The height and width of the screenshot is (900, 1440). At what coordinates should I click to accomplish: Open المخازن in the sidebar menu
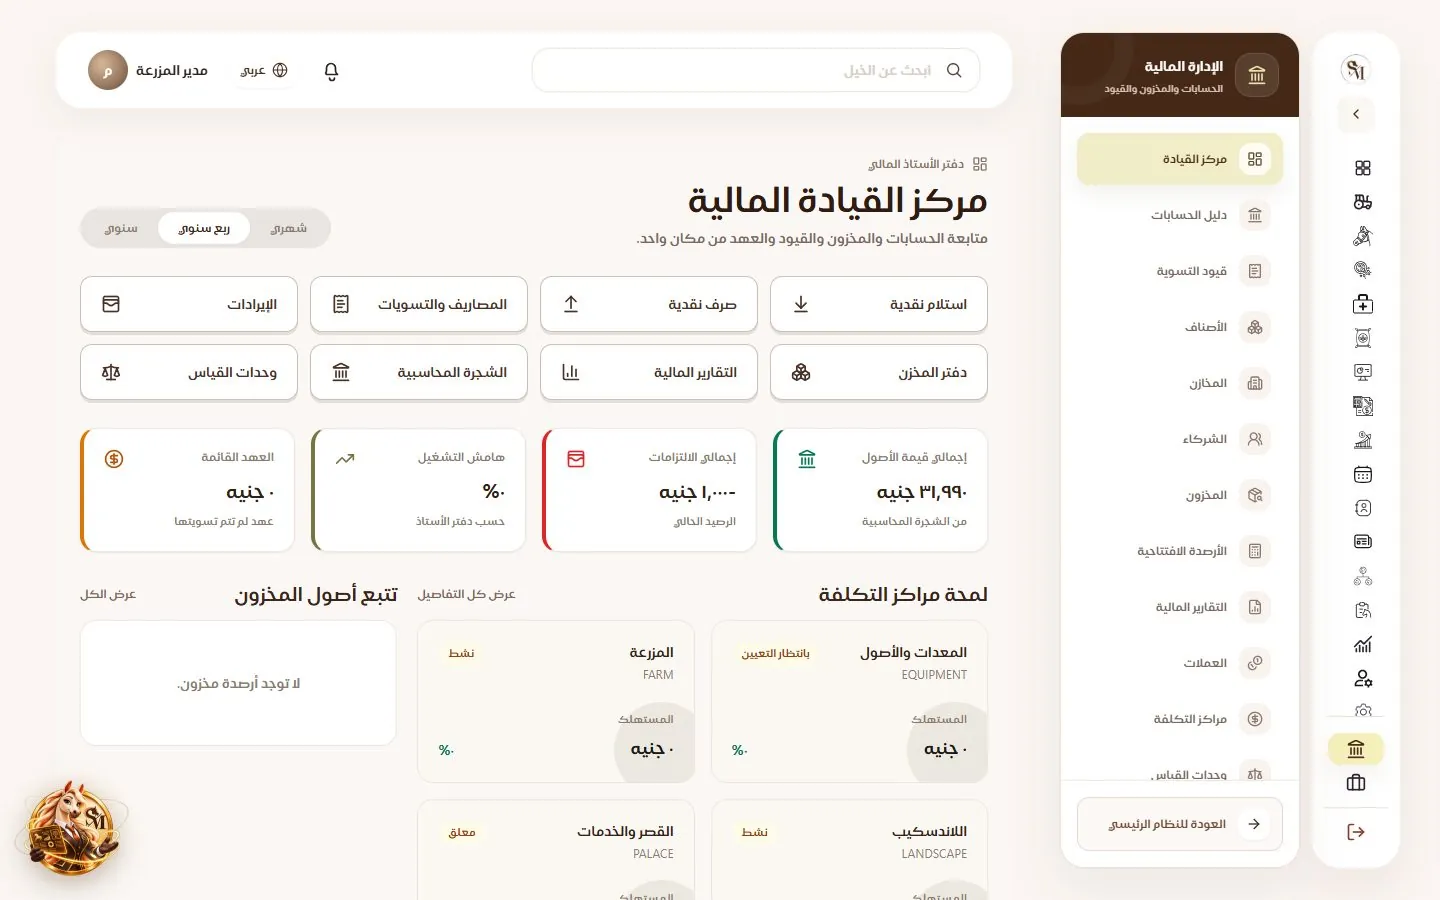tap(1180, 383)
